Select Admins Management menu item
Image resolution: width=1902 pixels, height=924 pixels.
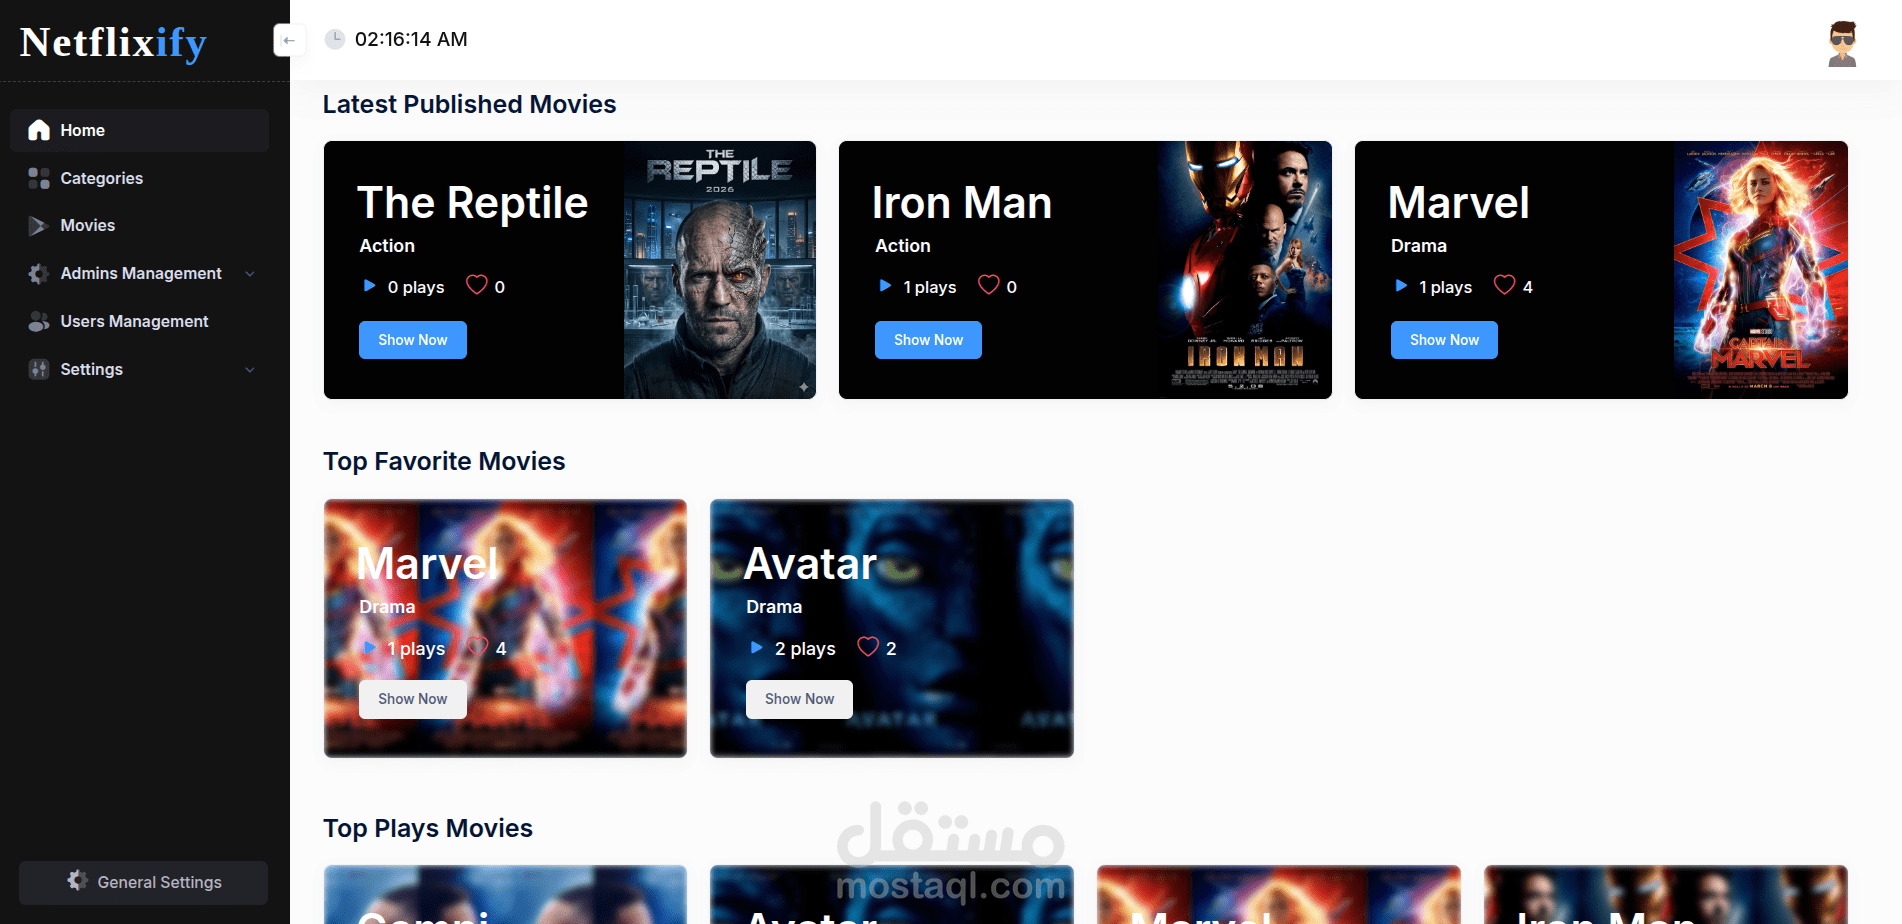point(139,273)
